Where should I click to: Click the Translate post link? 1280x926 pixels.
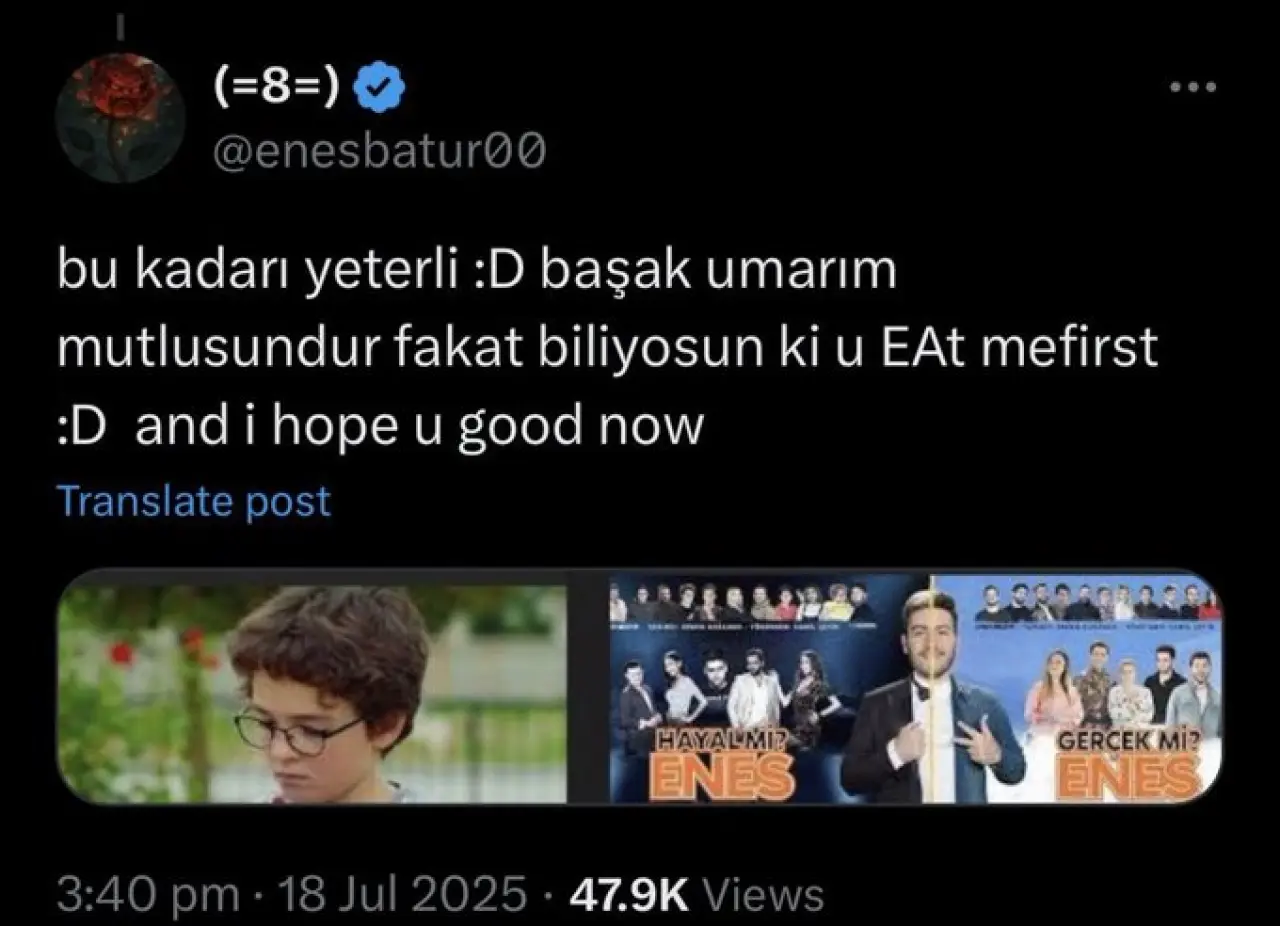[x=194, y=501]
